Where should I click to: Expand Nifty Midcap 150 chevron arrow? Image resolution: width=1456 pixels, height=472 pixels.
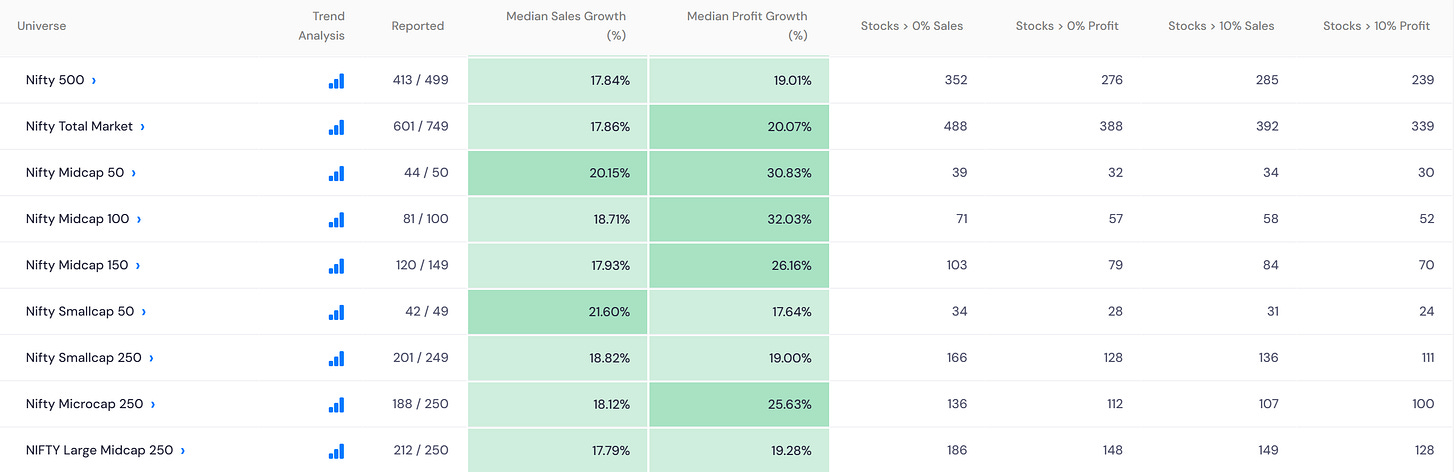(x=138, y=266)
